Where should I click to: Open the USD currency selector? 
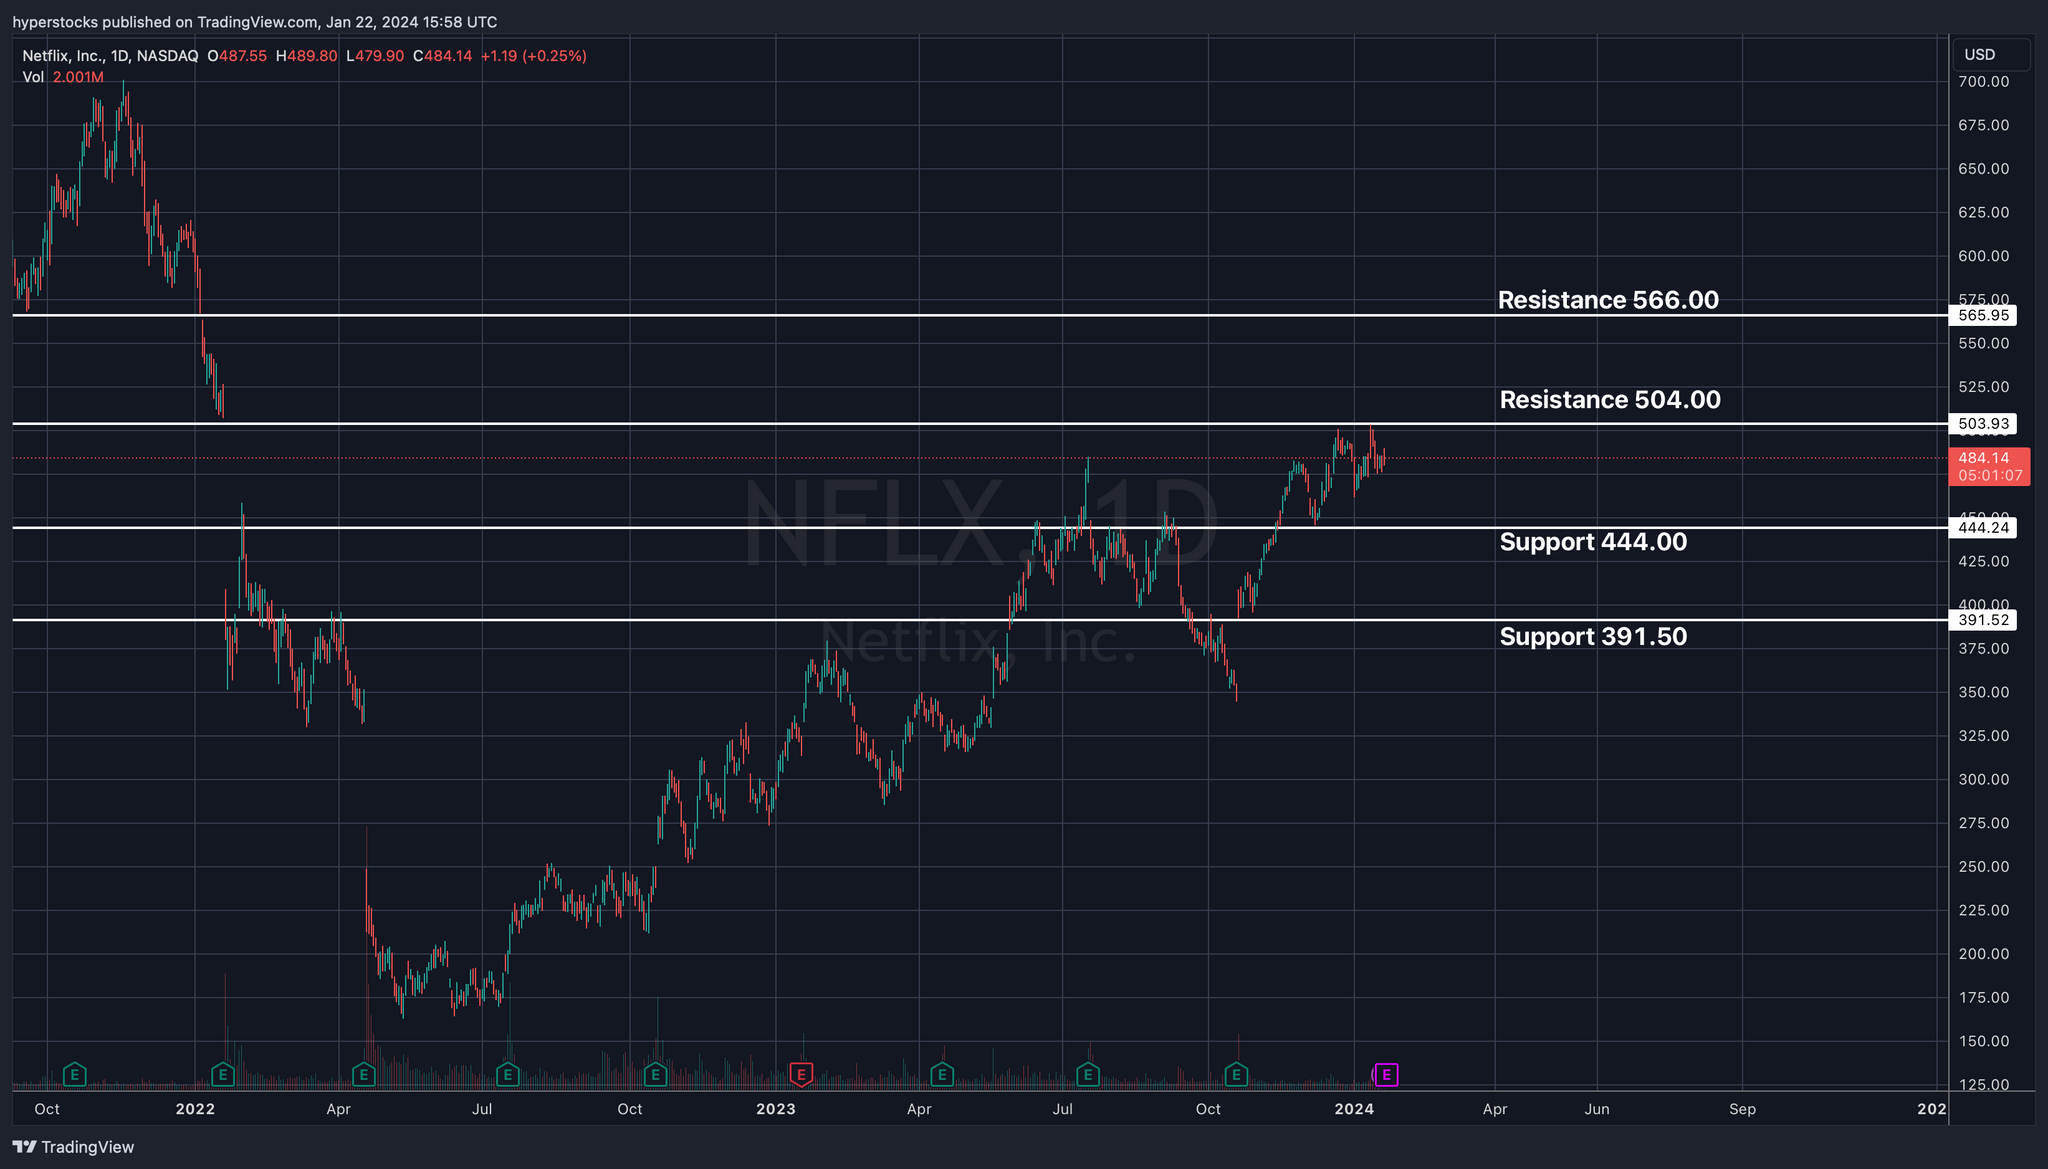[x=1989, y=55]
